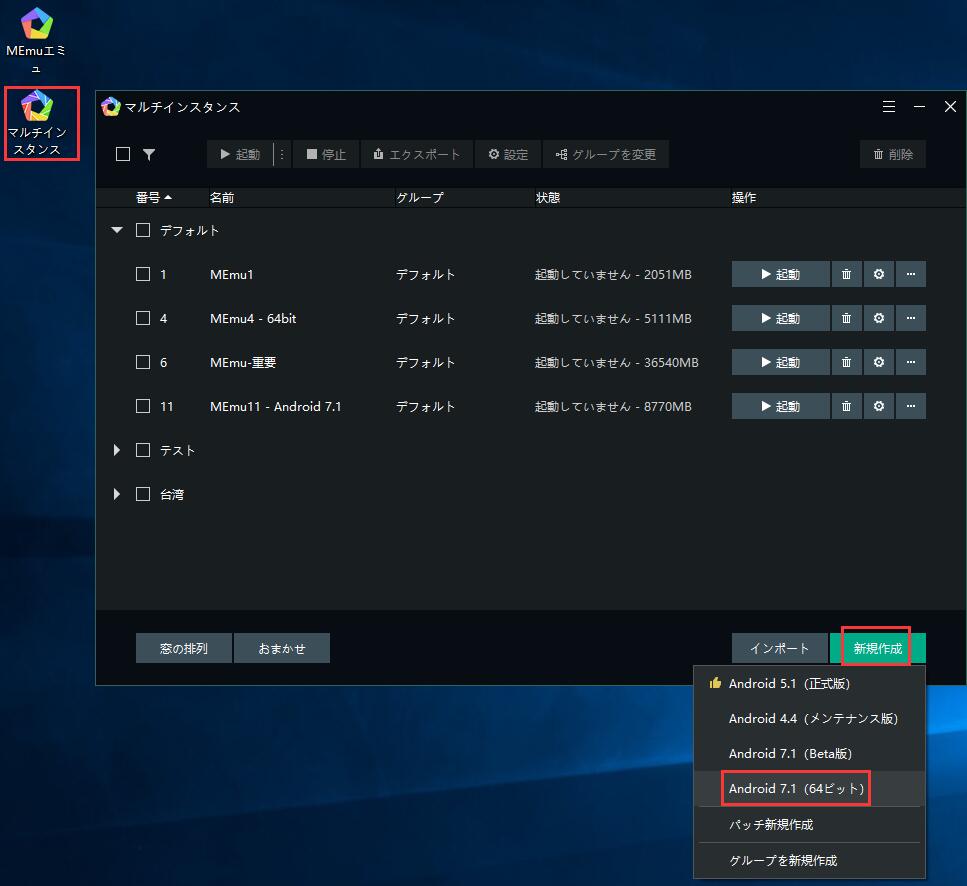
Task: Click the 削除 delete icon in the toolbar
Action: [x=892, y=154]
